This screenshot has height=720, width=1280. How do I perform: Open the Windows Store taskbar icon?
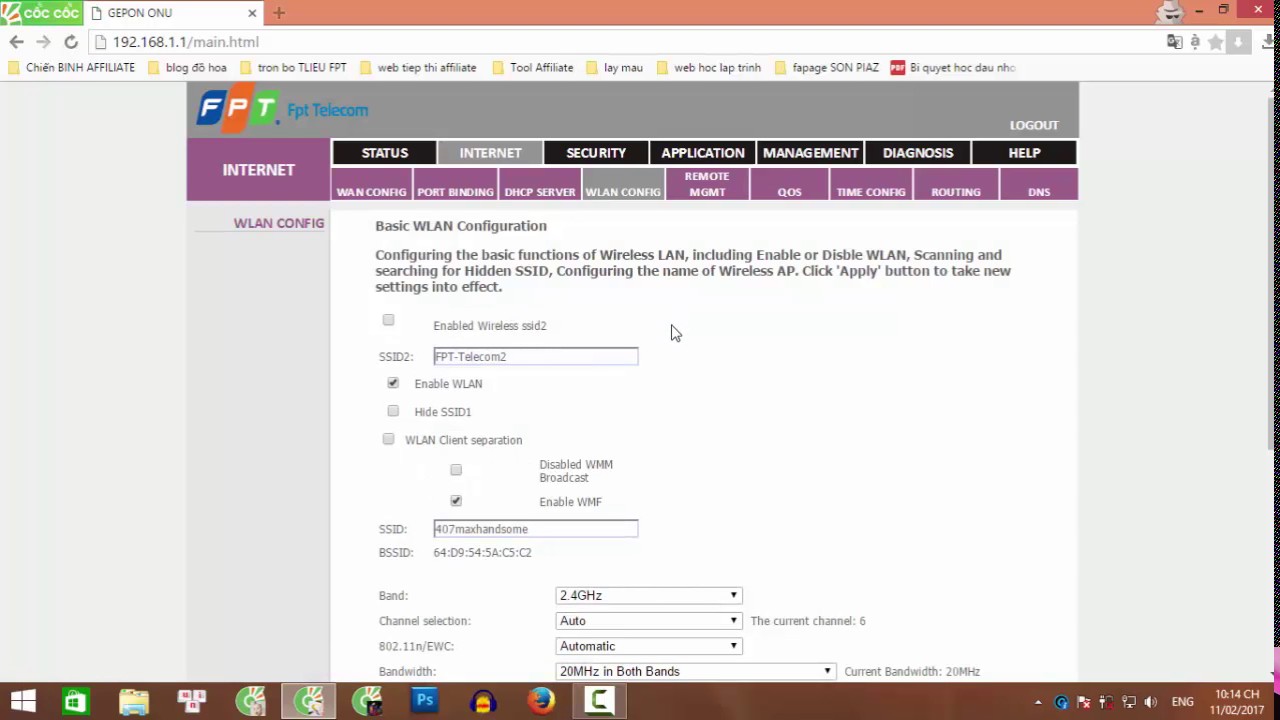[x=75, y=701]
